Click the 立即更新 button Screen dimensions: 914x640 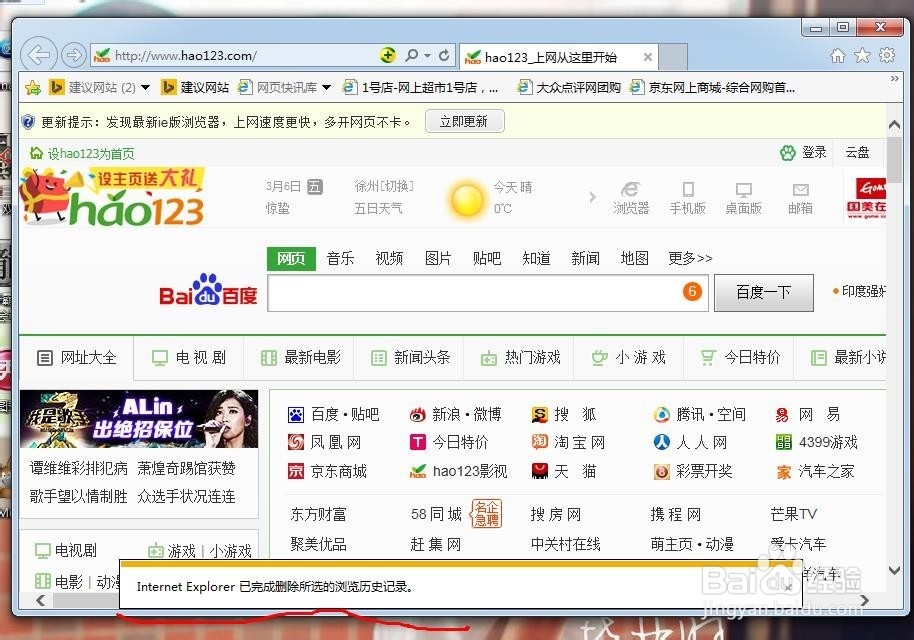click(464, 121)
